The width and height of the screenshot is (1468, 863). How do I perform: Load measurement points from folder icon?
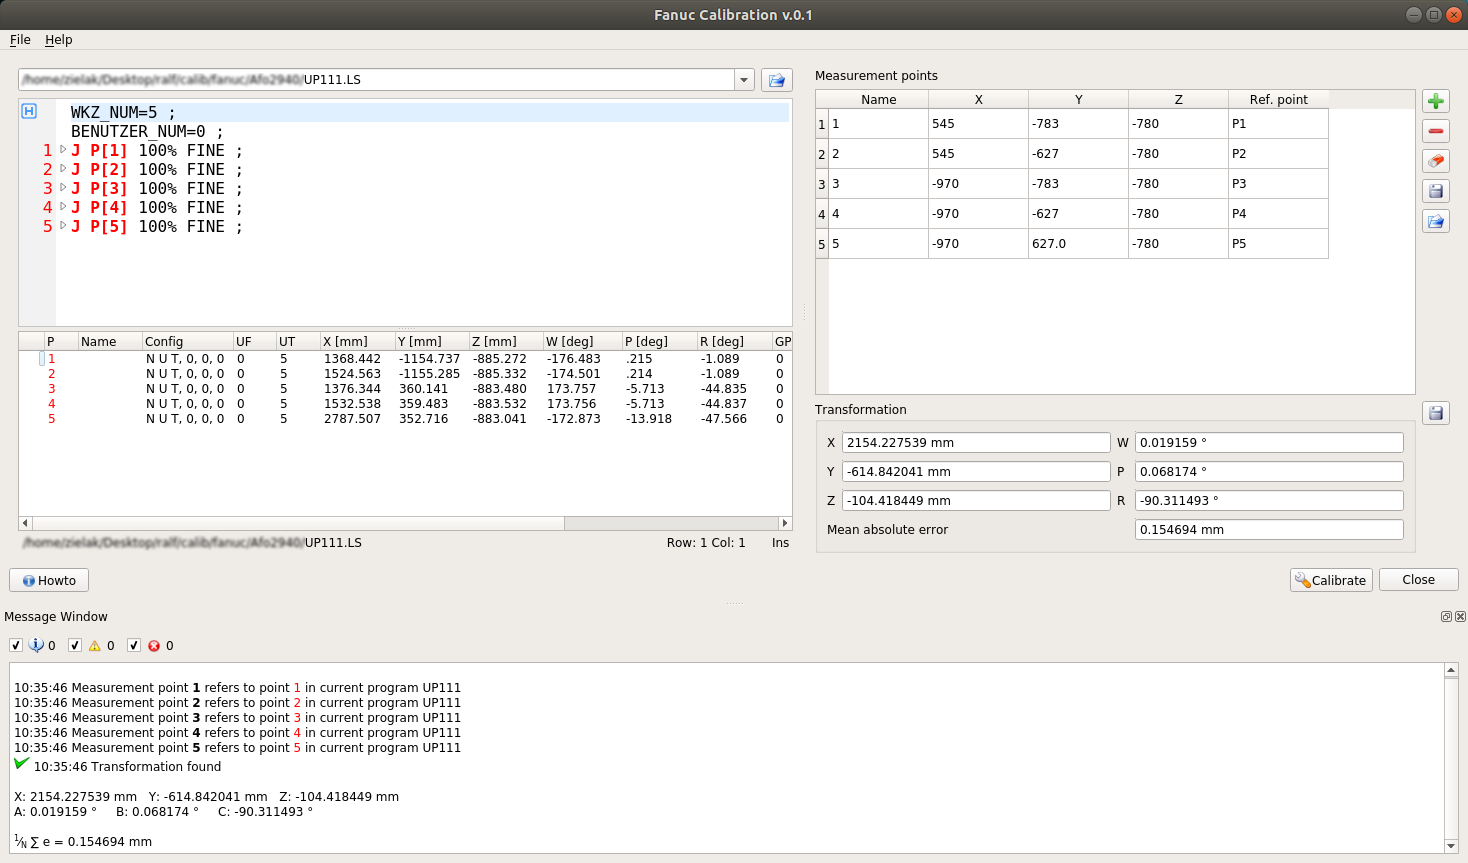tap(1436, 221)
